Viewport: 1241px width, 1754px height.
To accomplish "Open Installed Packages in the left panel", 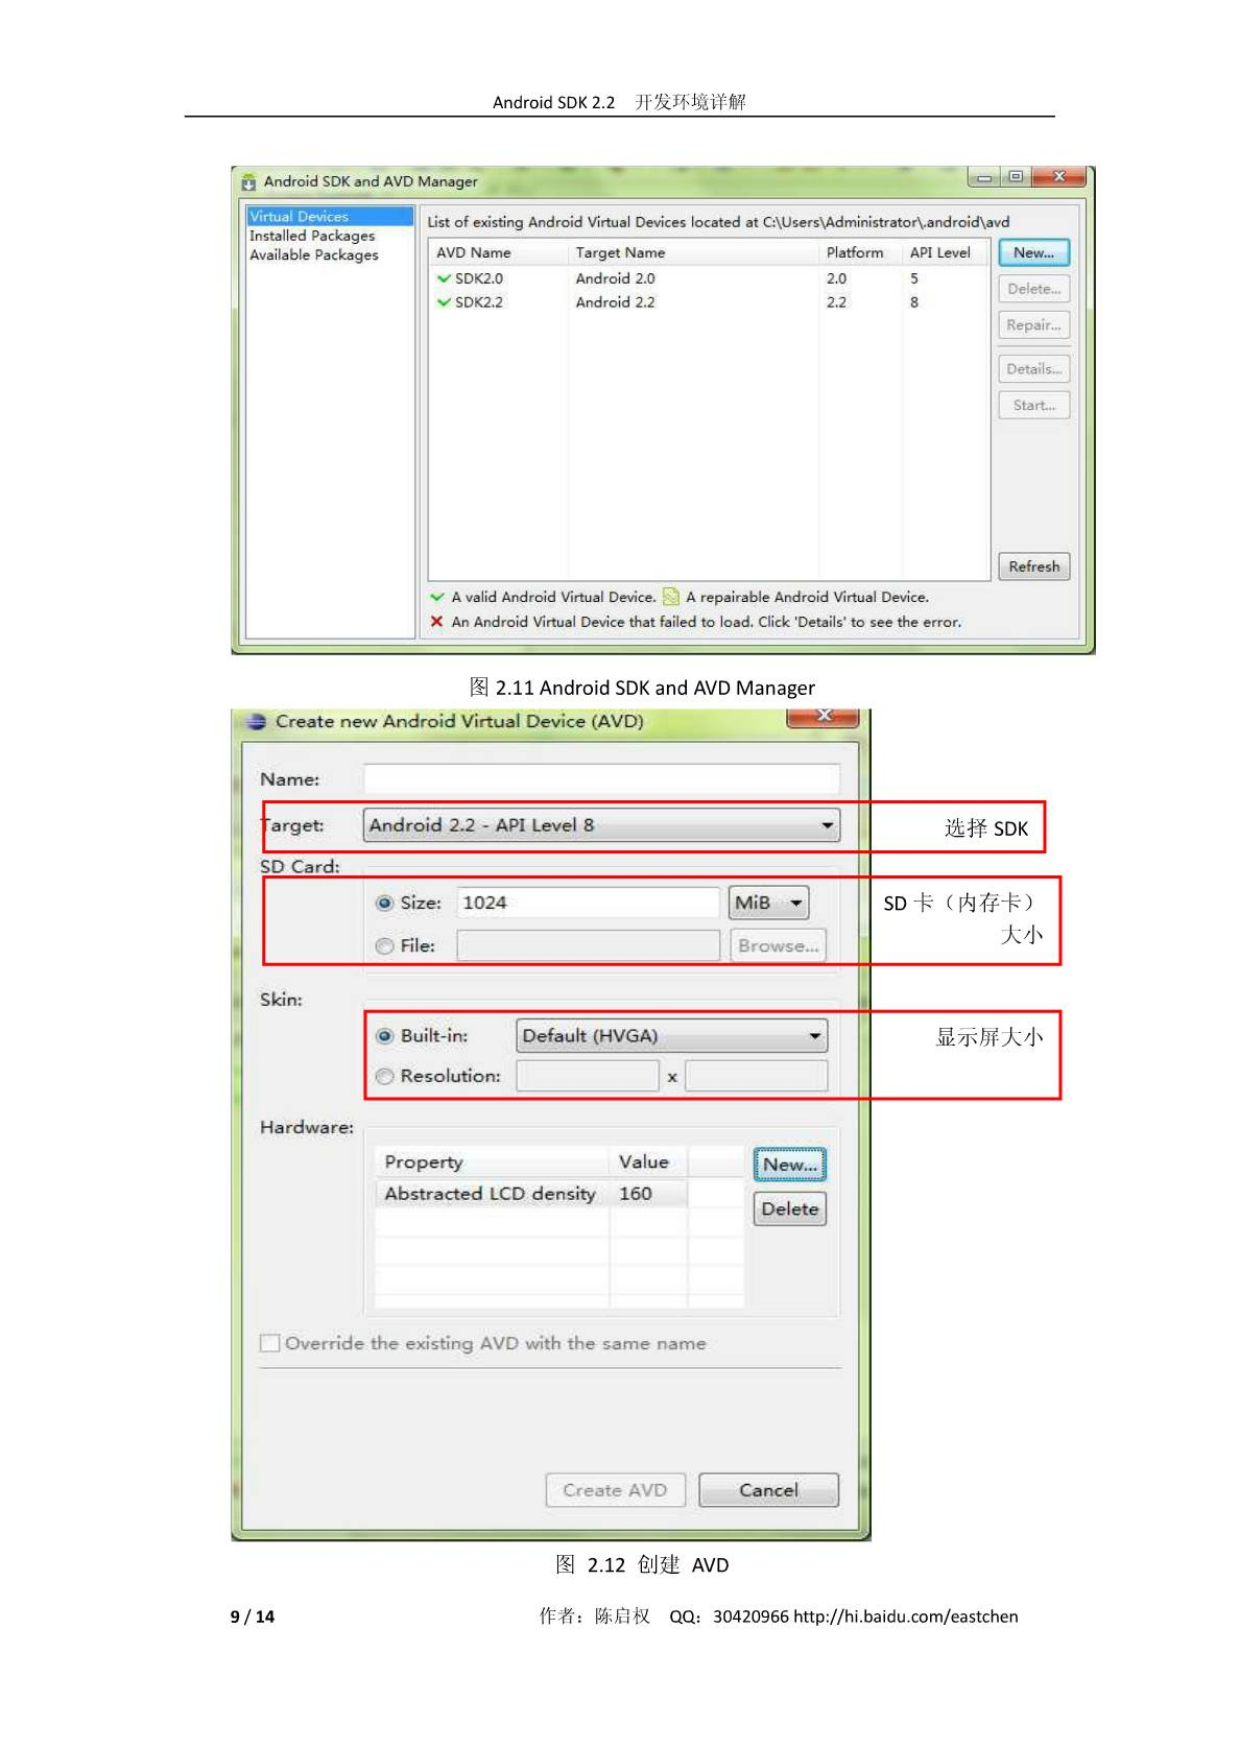I will (312, 236).
